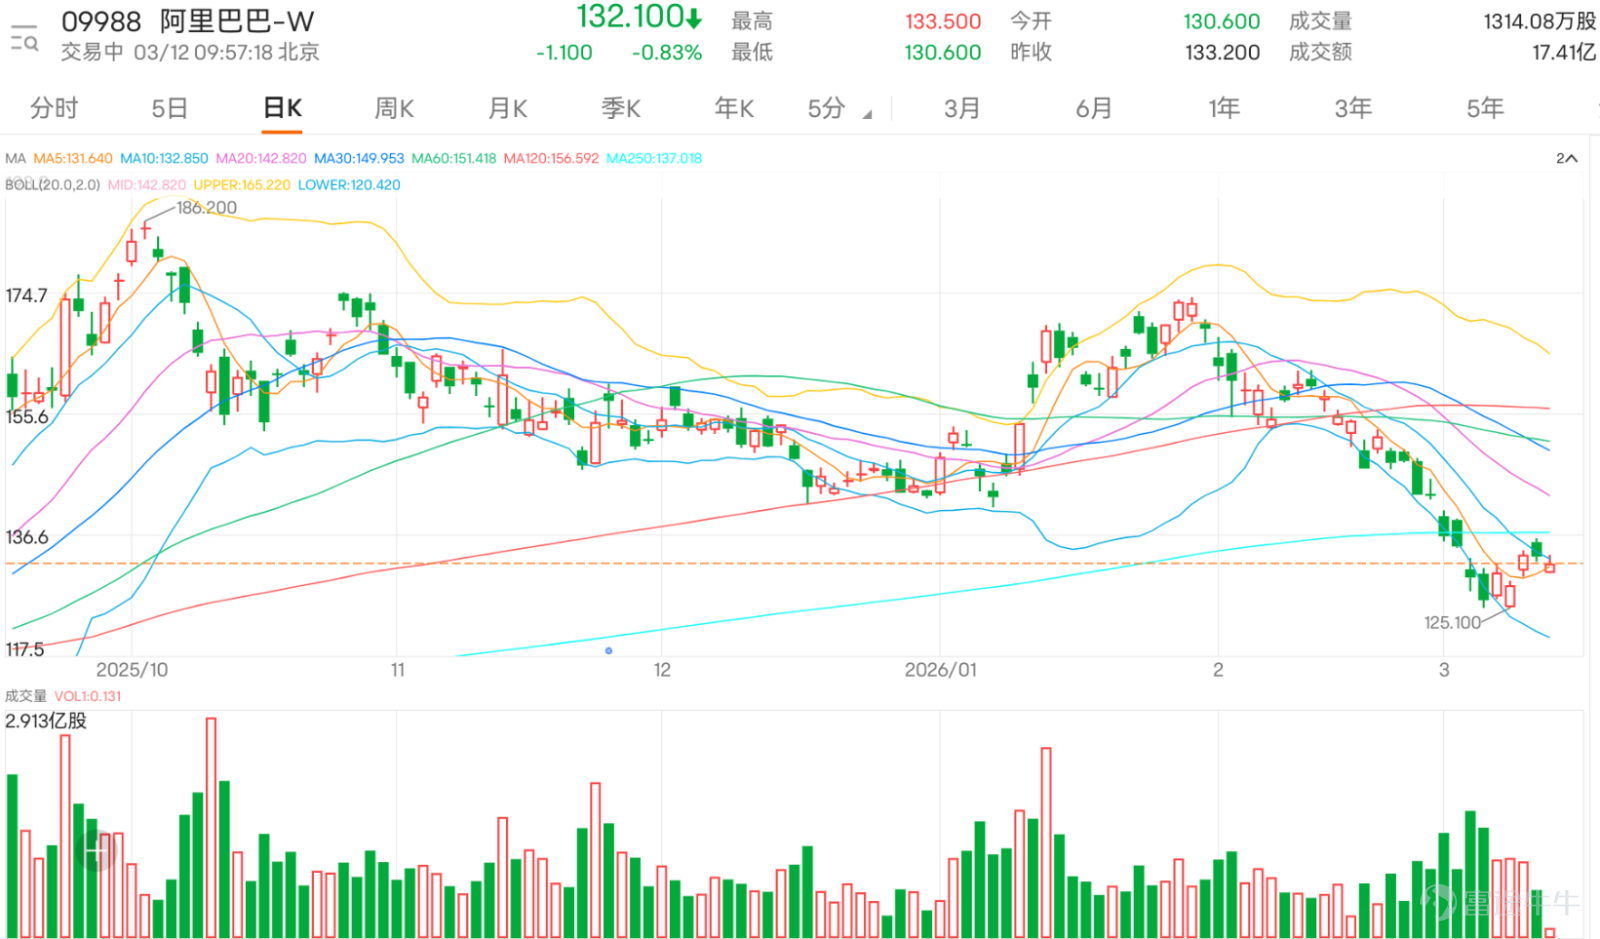Set chart range to 5年
The image size is (1600, 939).
click(x=1485, y=108)
